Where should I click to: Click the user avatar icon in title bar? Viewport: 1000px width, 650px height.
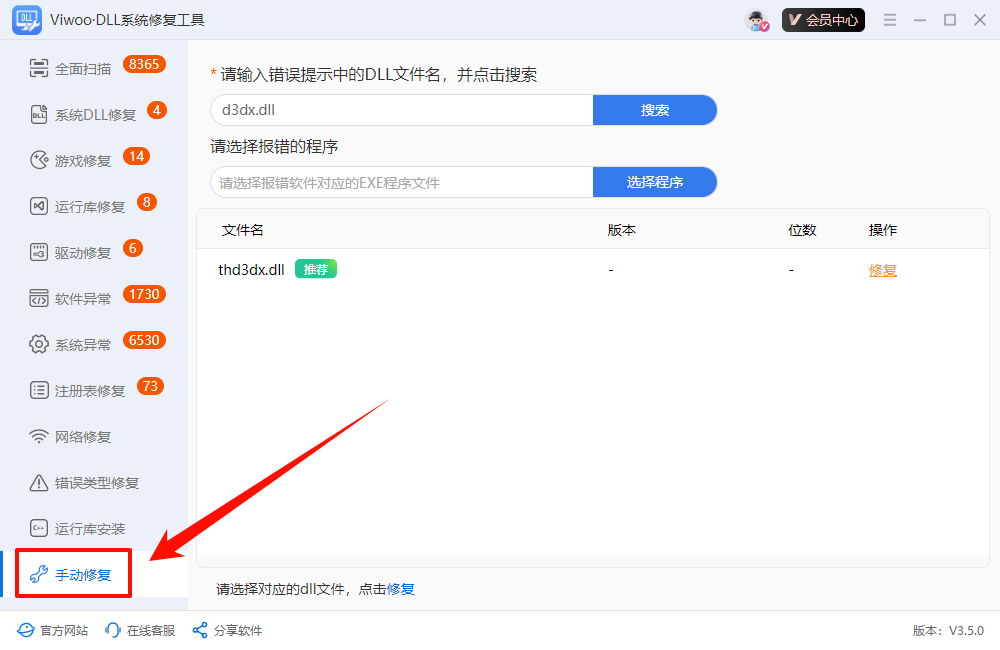tap(757, 20)
